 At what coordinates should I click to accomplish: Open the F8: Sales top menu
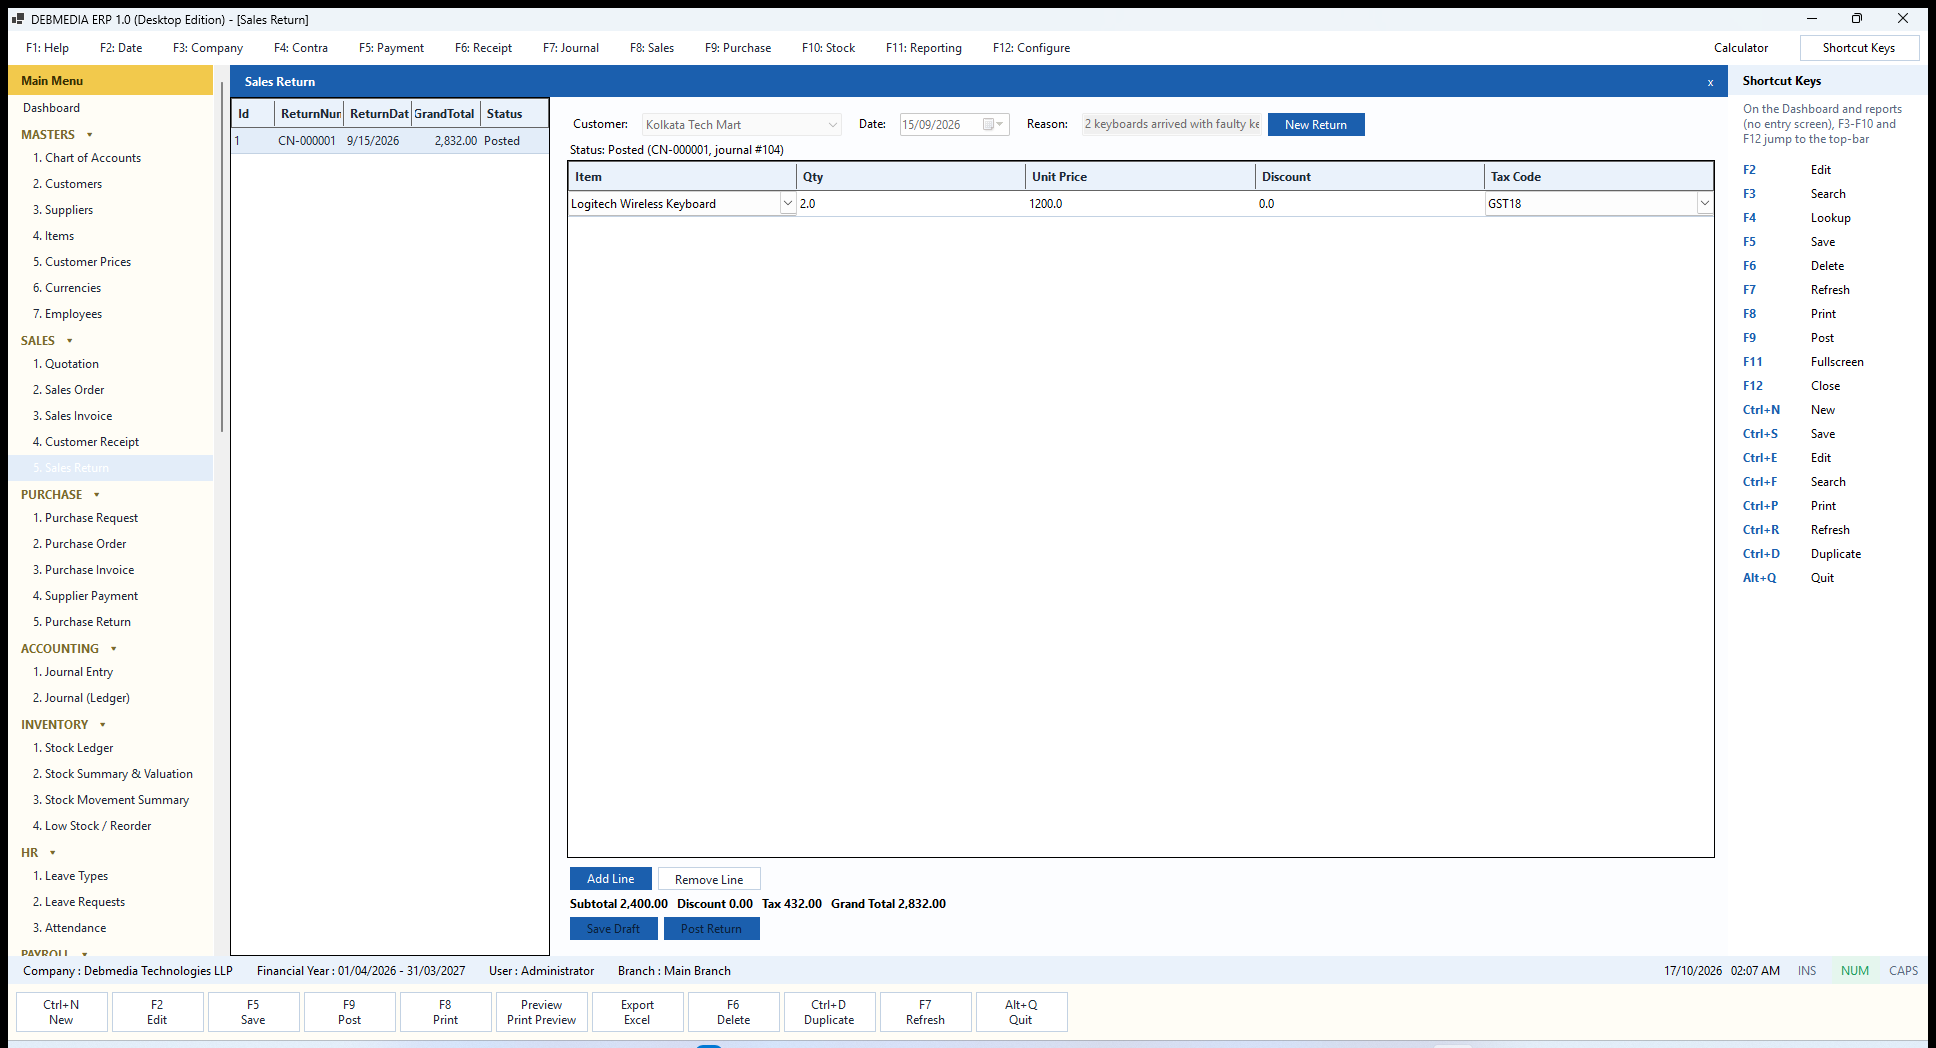coord(652,48)
